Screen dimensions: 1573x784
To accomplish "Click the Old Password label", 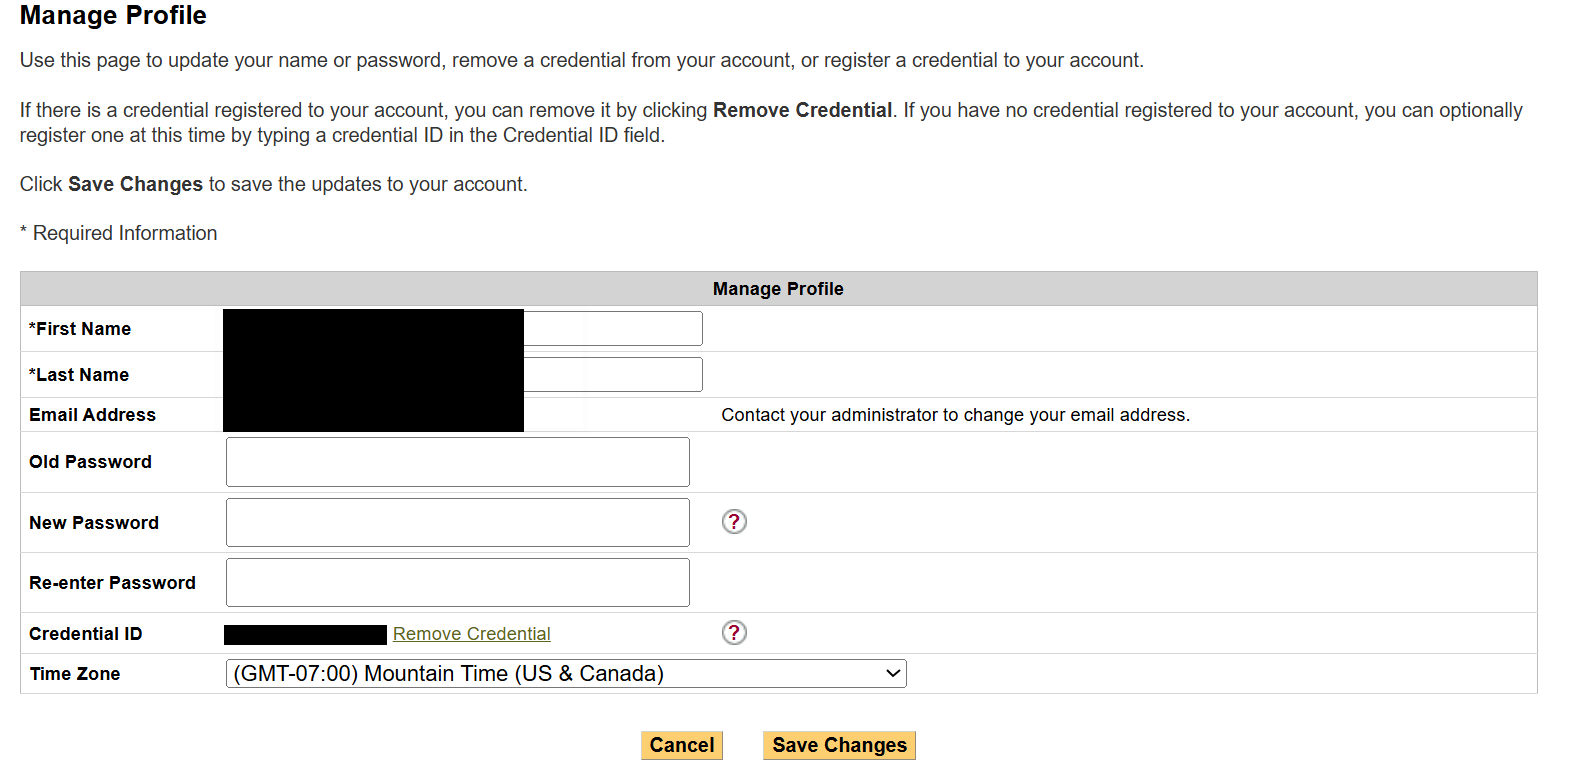I will point(90,462).
